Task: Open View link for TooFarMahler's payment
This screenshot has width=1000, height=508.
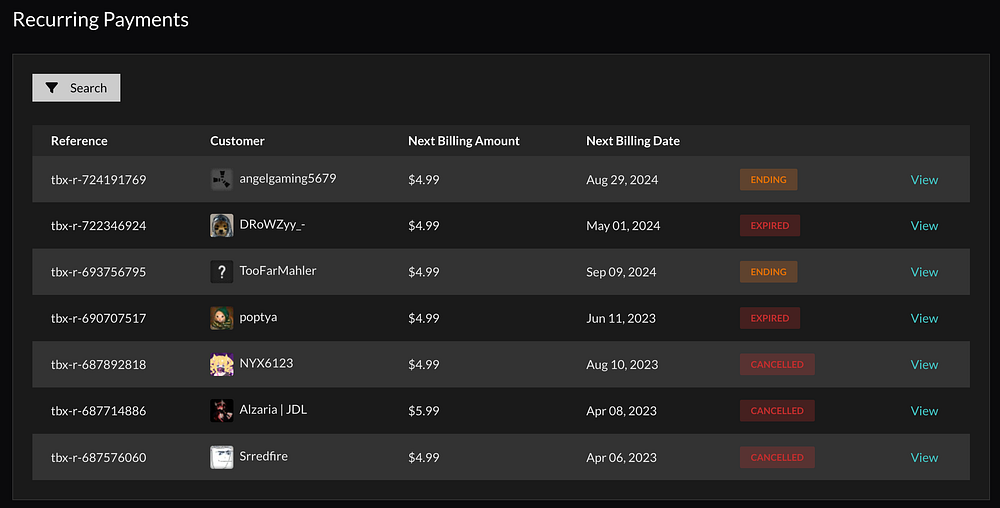Action: pos(924,272)
